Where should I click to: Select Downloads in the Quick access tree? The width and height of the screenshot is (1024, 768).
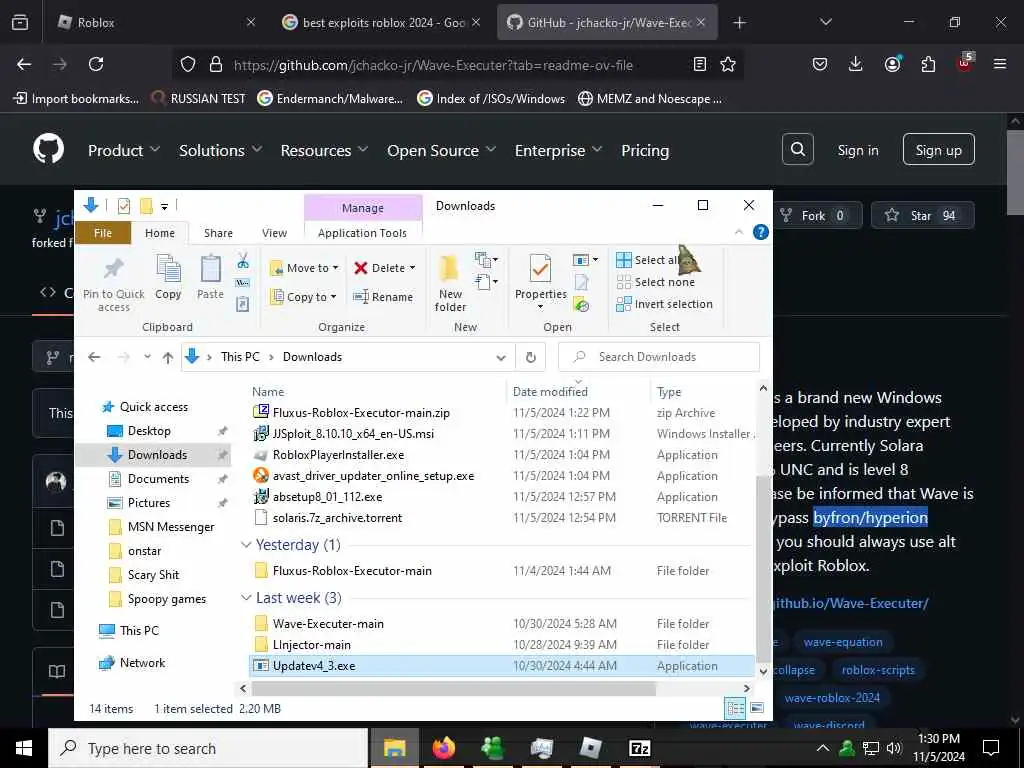153,455
